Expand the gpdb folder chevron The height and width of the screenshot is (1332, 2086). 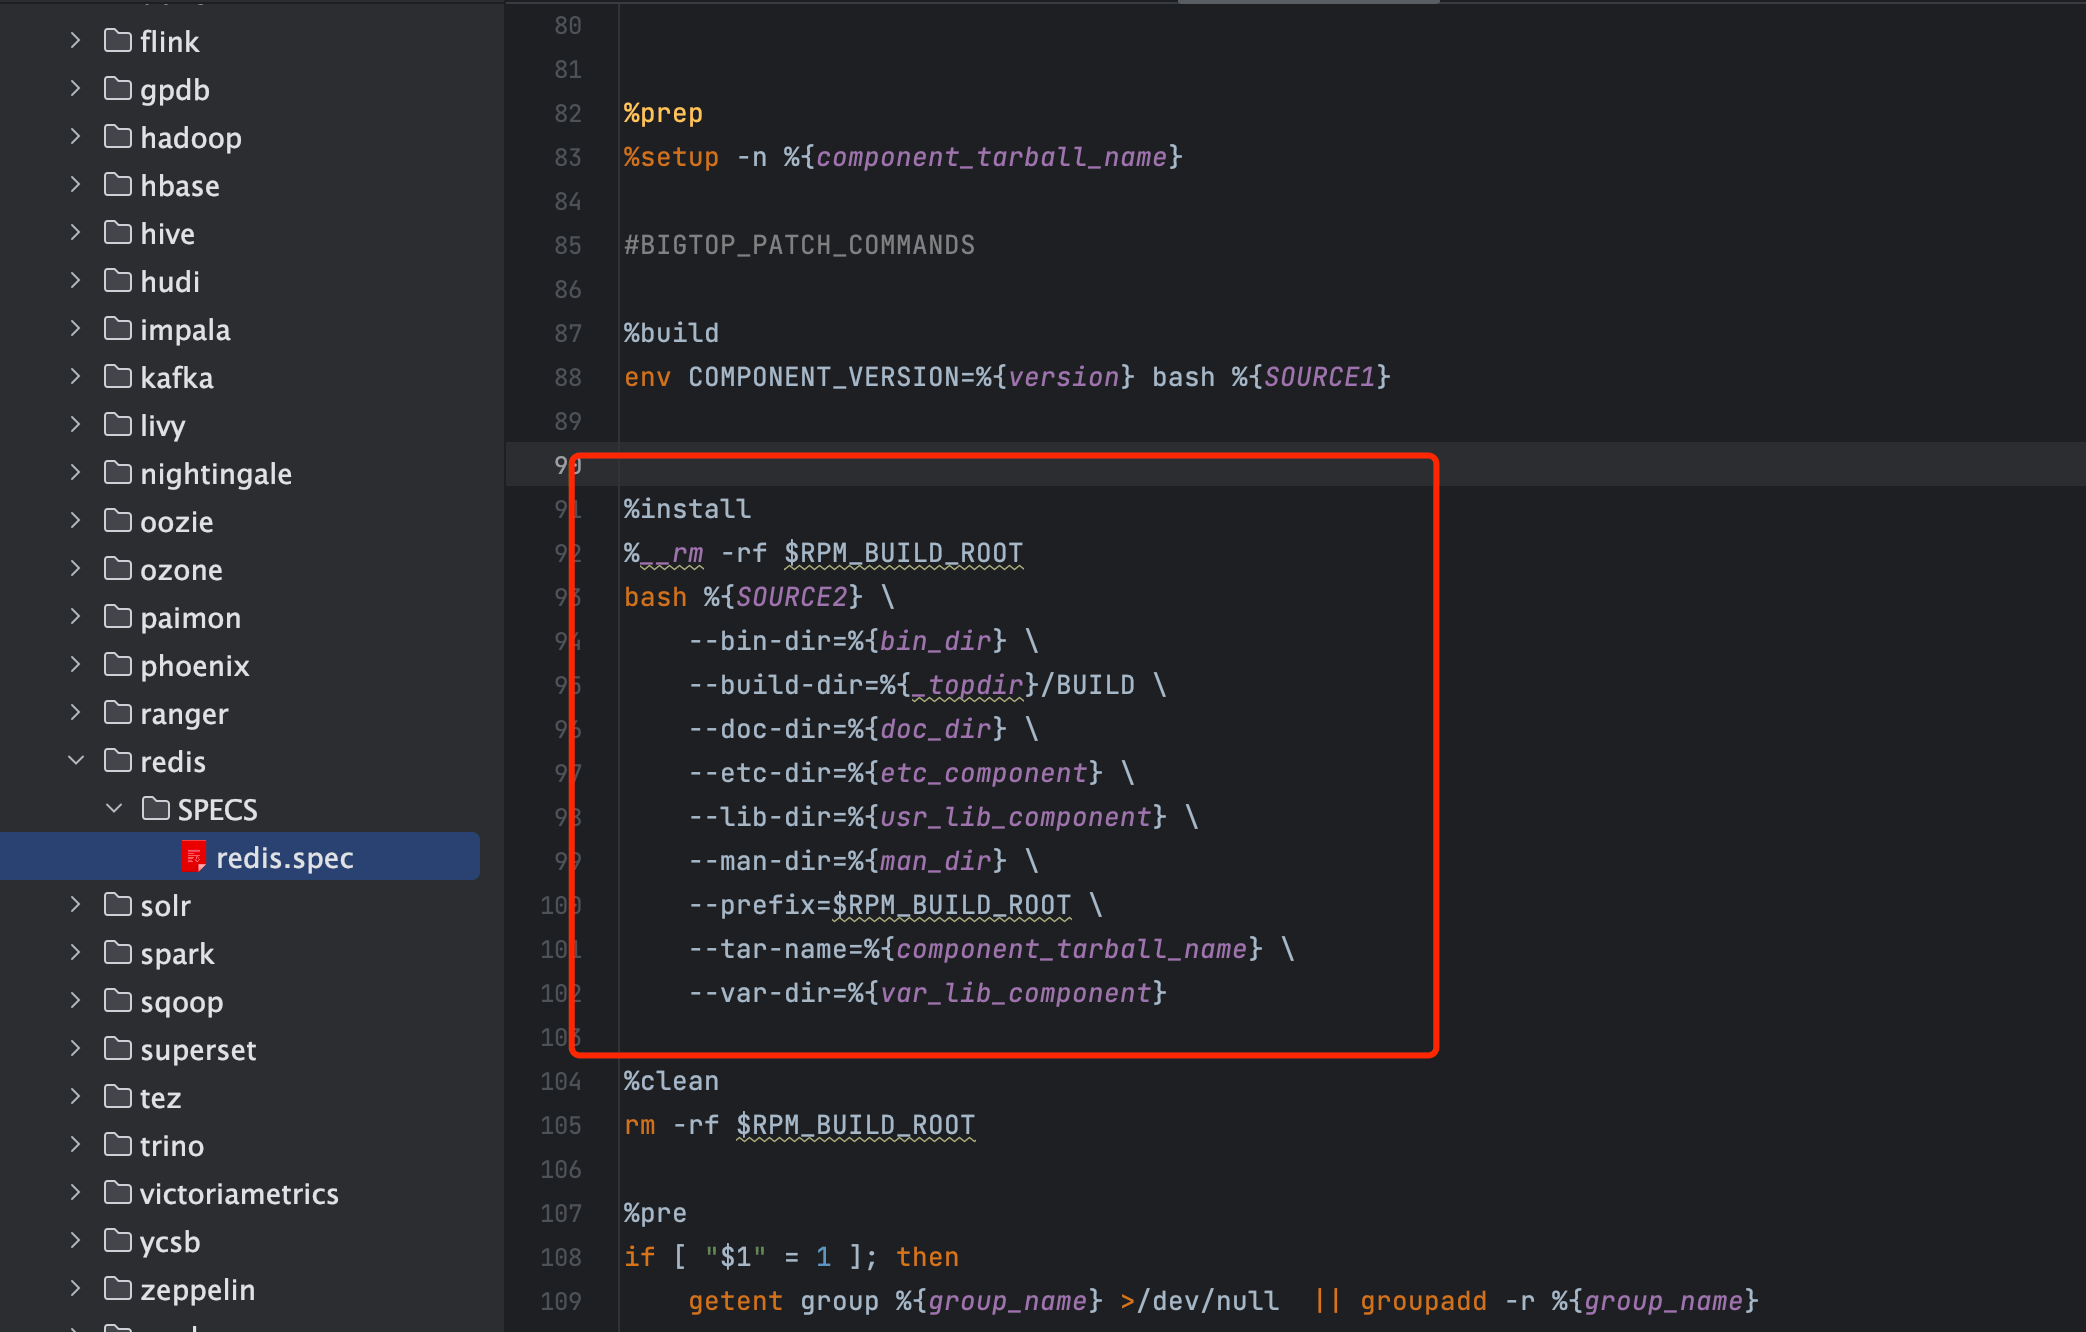pyautogui.click(x=75, y=89)
